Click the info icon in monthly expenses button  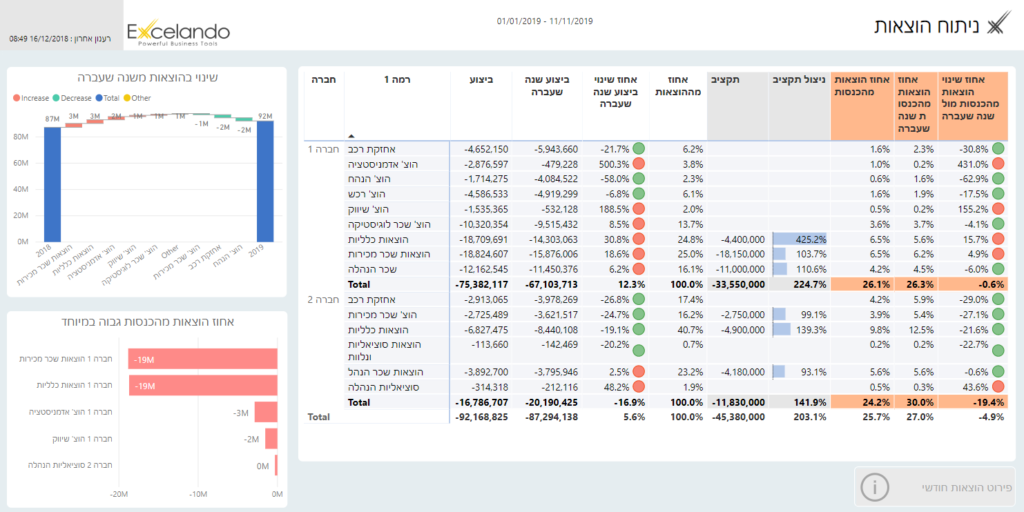coord(876,487)
